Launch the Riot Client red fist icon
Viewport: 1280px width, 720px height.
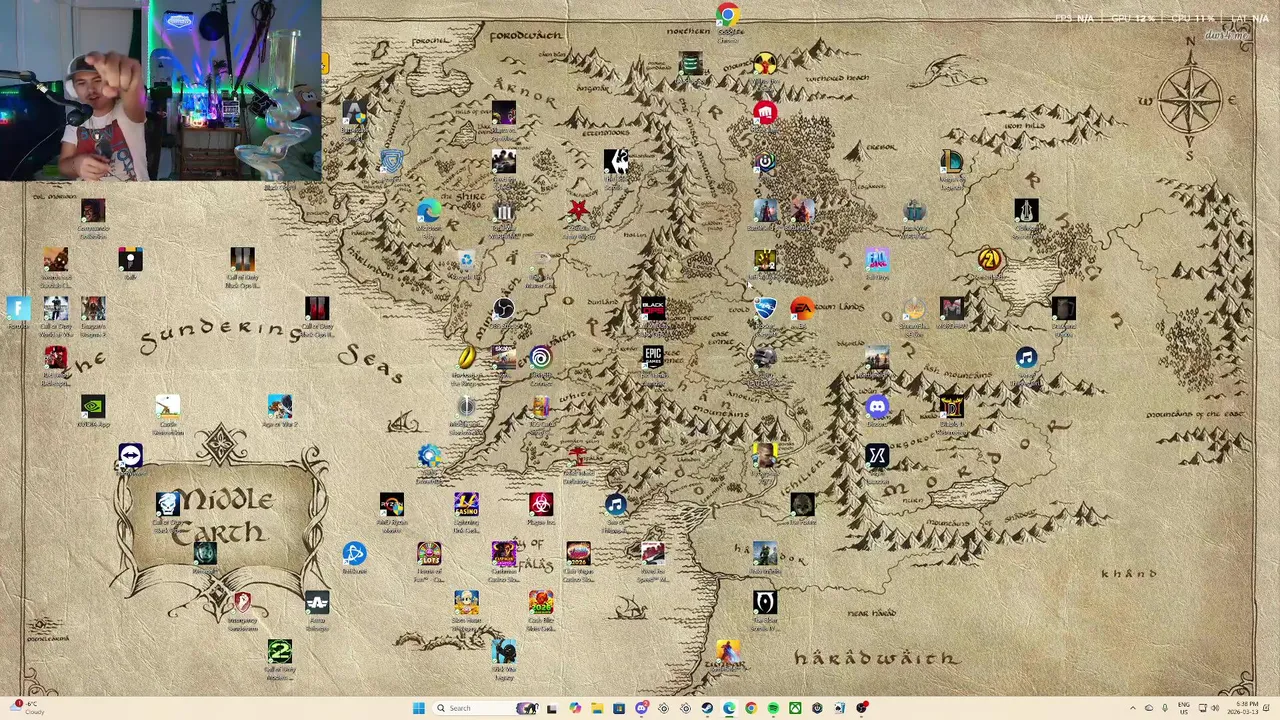pyautogui.click(x=765, y=113)
